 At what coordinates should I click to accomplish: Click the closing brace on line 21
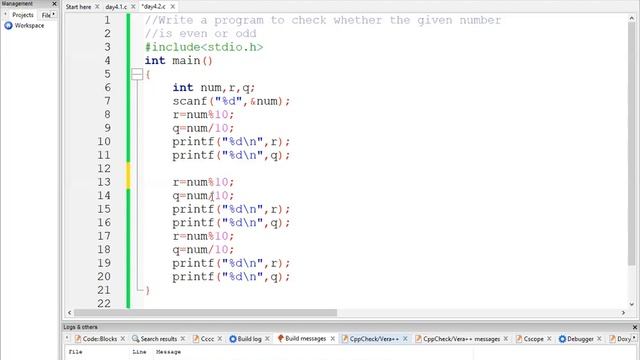point(147,290)
